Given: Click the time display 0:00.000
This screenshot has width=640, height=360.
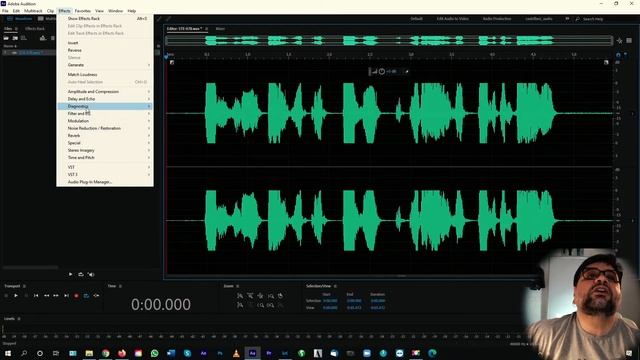Looking at the screenshot, I should 161,304.
